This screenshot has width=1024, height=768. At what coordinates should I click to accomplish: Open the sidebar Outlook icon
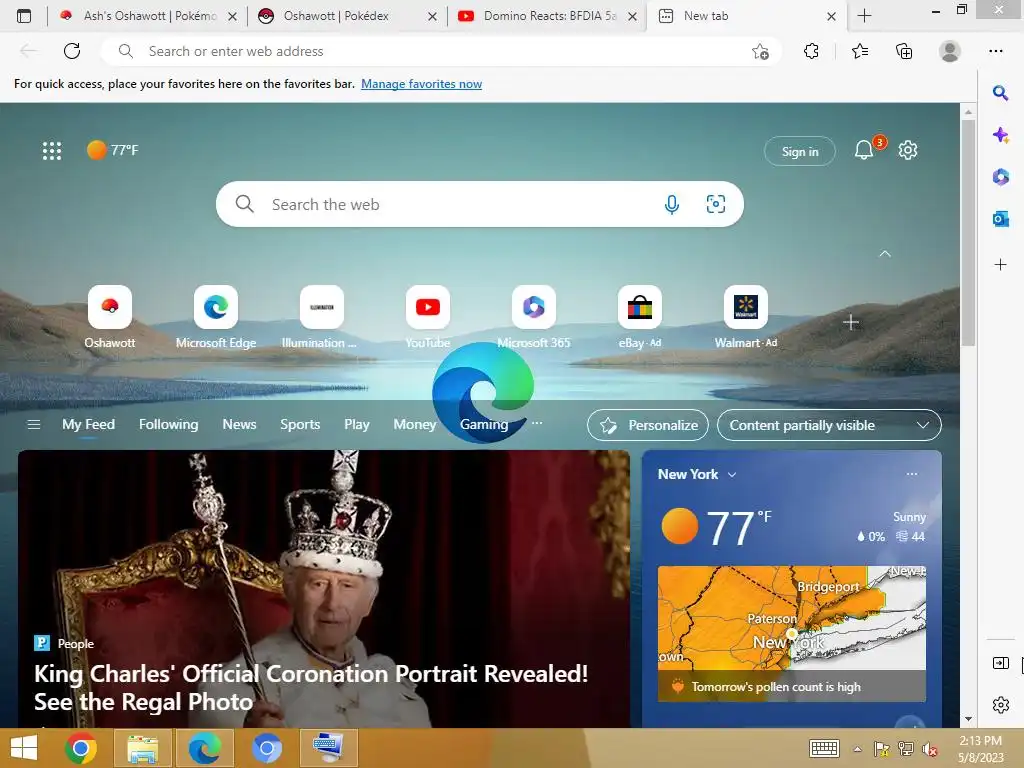coord(1000,219)
